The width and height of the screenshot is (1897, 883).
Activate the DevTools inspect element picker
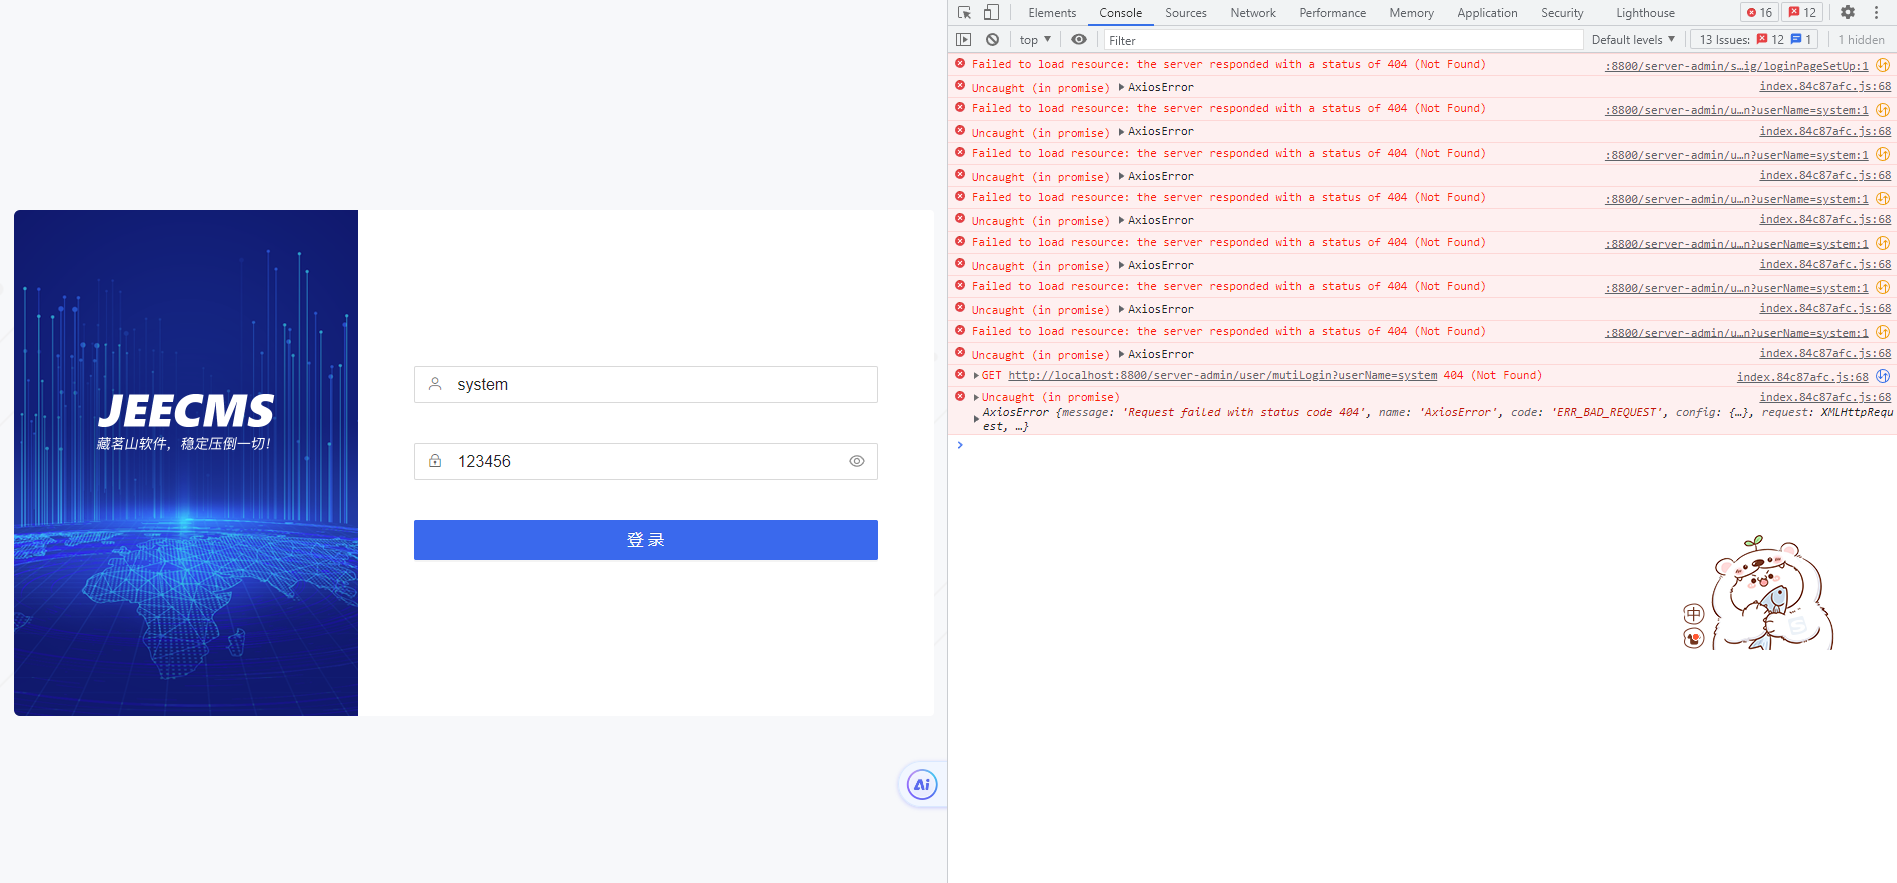(x=964, y=13)
